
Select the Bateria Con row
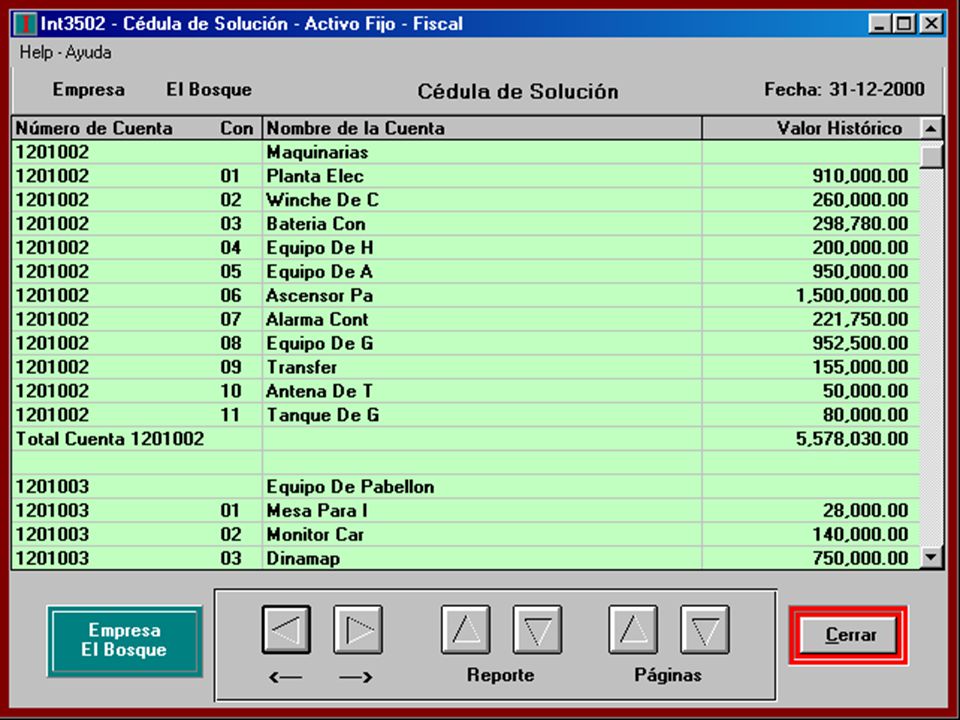click(466, 223)
